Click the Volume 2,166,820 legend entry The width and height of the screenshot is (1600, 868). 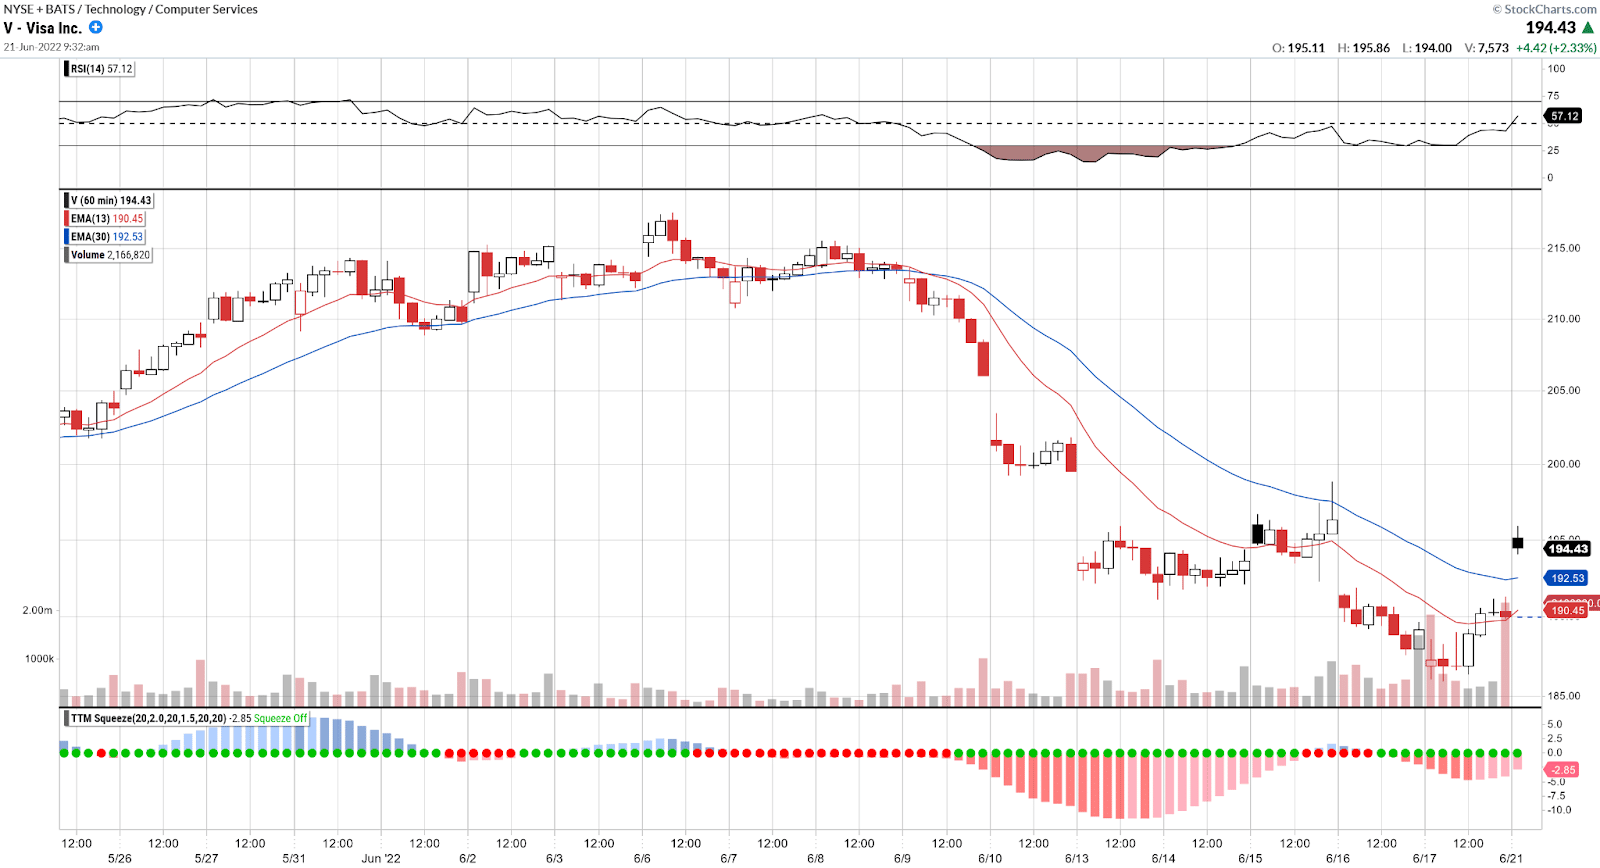[x=110, y=255]
